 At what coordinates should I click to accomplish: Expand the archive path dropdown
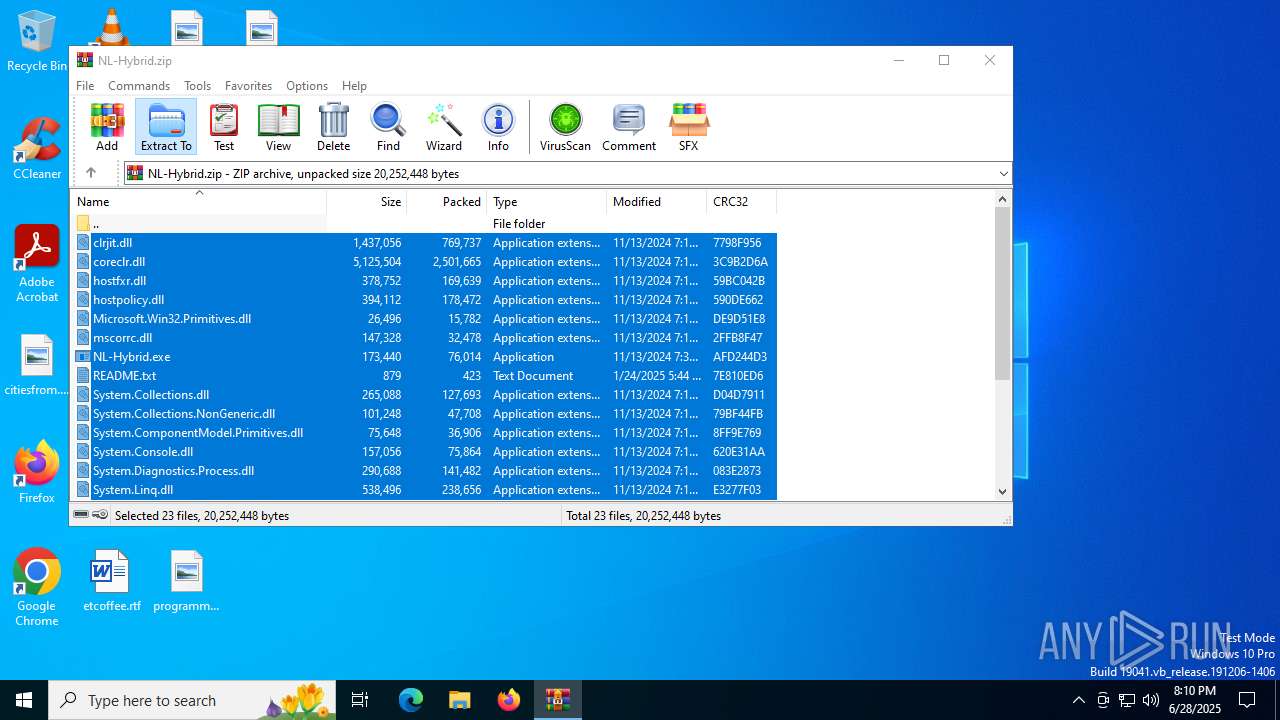1003,174
